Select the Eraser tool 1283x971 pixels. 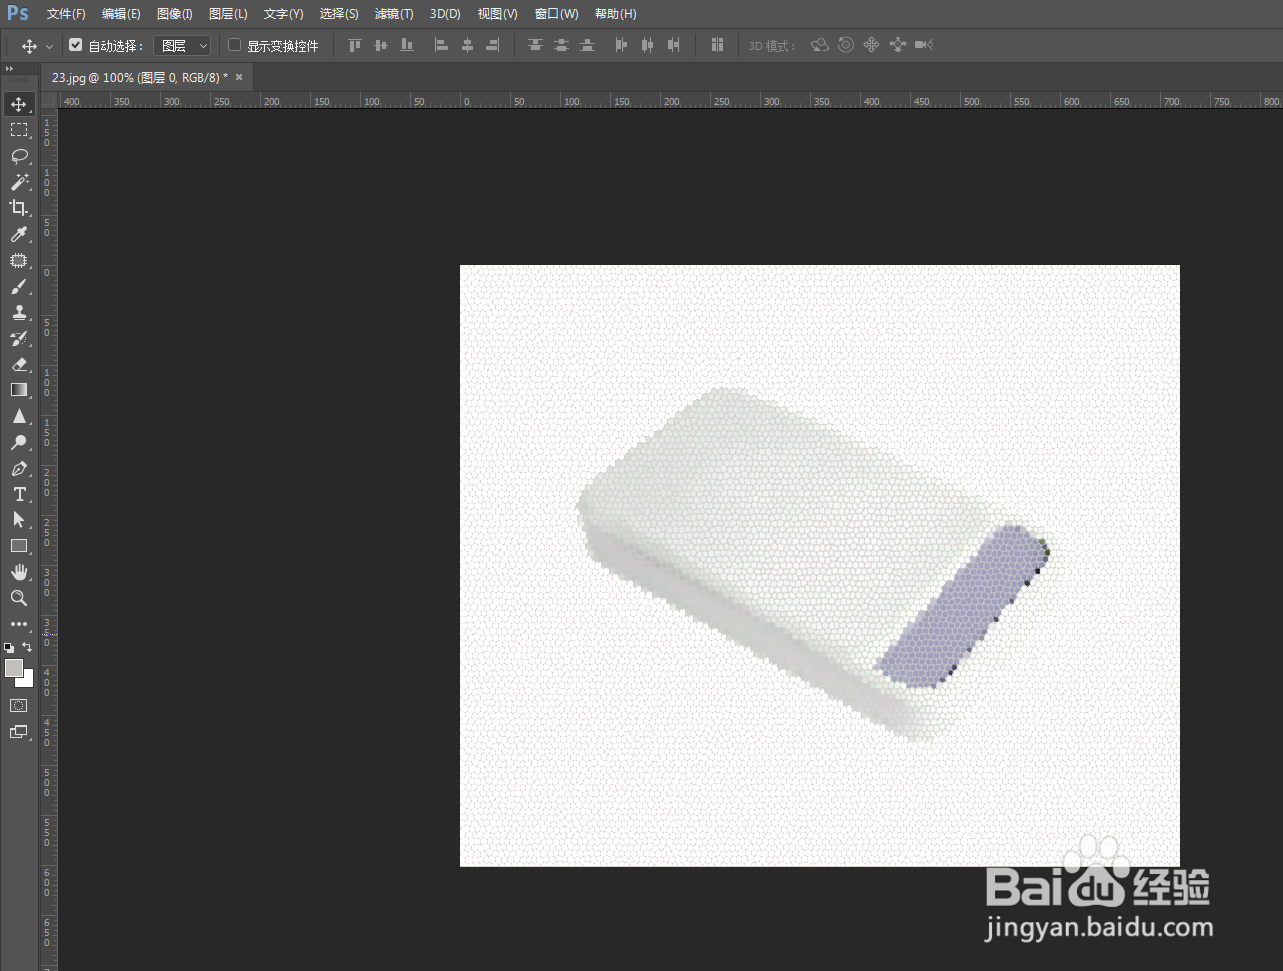click(19, 364)
